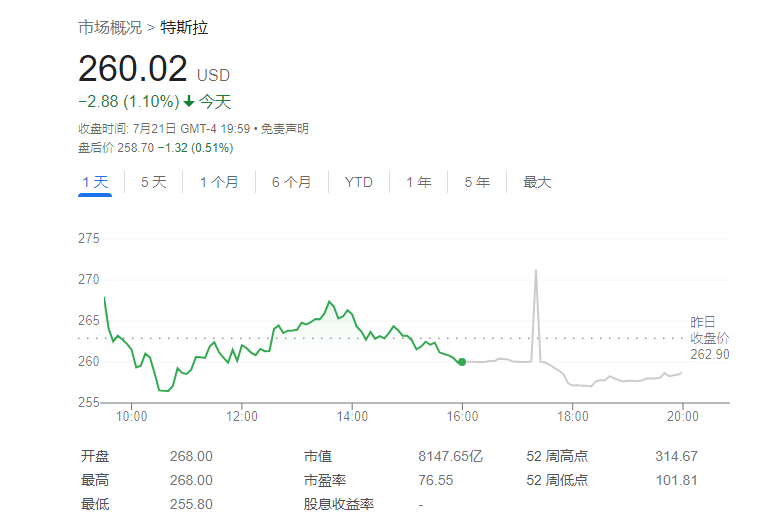Image resolution: width=773 pixels, height=524 pixels.
Task: Click the 18:00 time axis label
Action: click(x=573, y=417)
